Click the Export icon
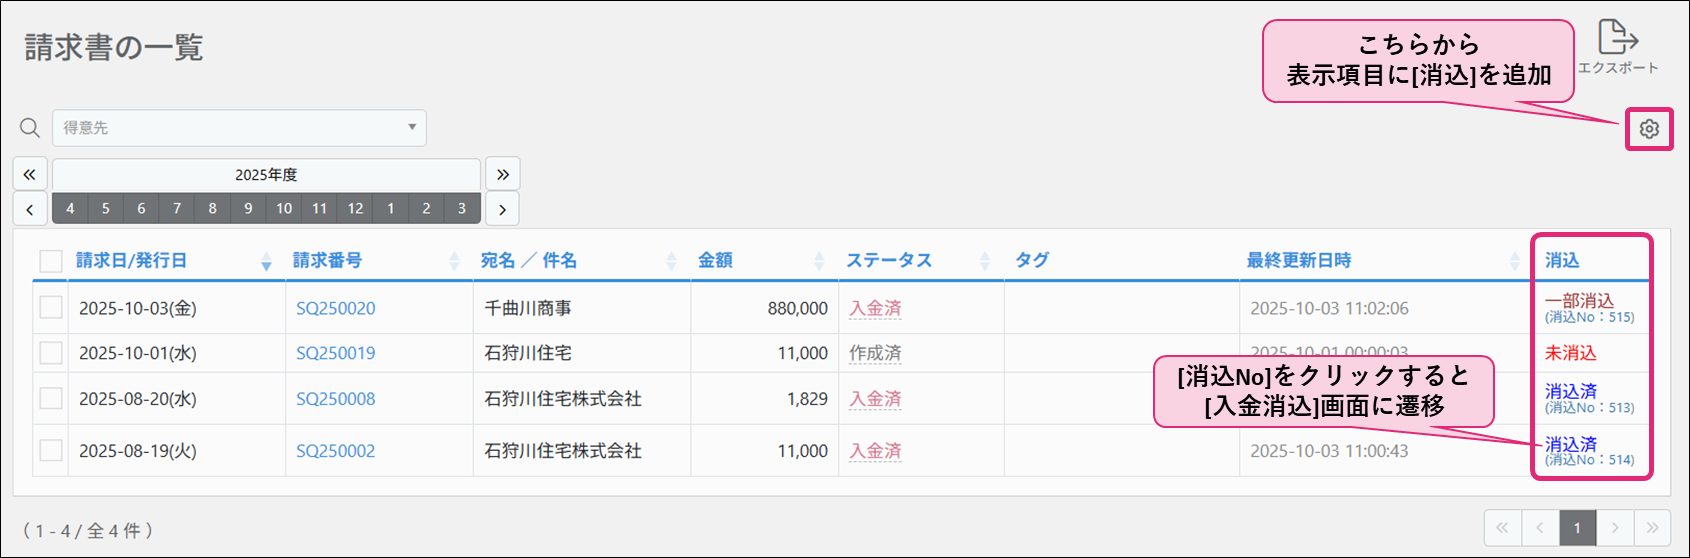The height and width of the screenshot is (558, 1690). tap(1617, 39)
